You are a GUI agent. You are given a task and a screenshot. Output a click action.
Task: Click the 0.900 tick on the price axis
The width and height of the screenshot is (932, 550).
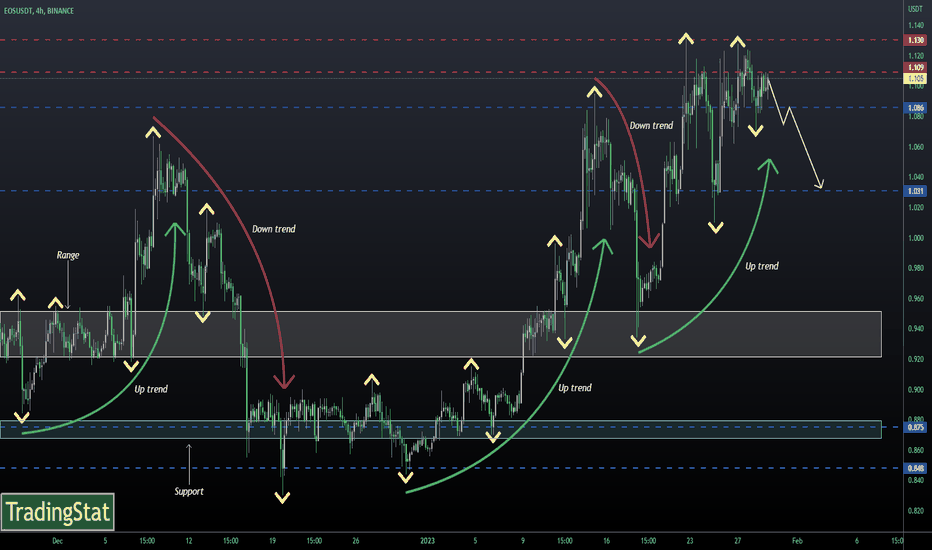pyautogui.click(x=916, y=389)
